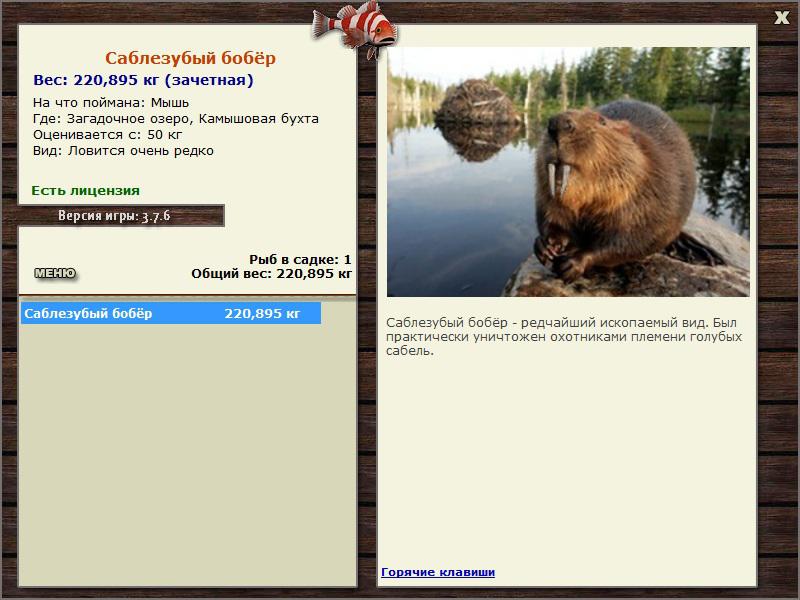The image size is (800, 600).
Task: Click the orange Саблезубый бобёр heading
Action: pos(190,58)
